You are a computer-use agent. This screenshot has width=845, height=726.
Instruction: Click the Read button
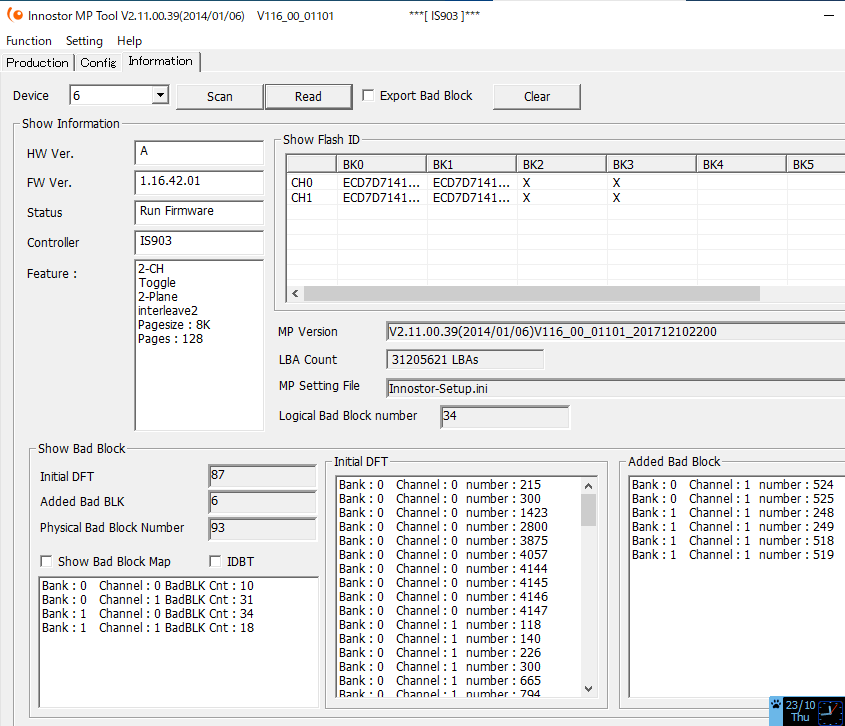[x=308, y=96]
